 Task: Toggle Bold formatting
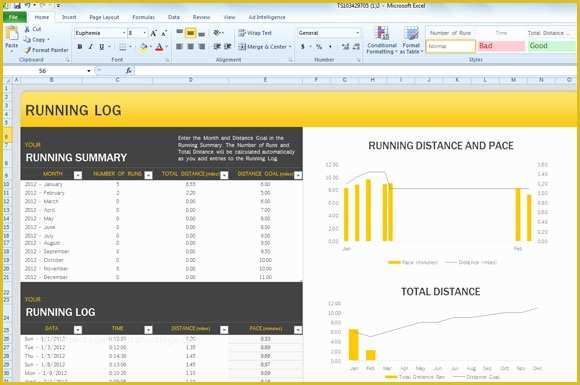[x=80, y=47]
